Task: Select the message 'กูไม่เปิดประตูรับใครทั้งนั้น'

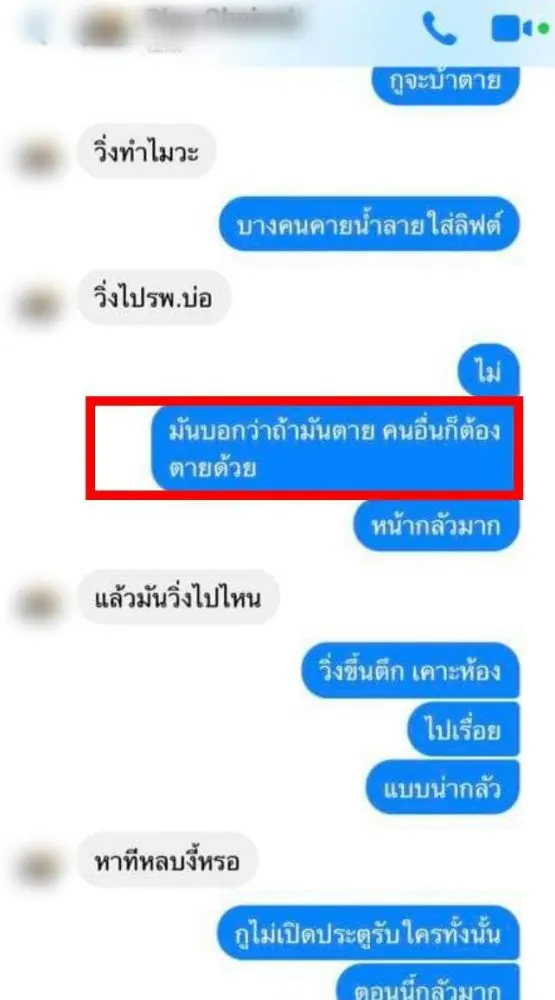Action: [369, 932]
